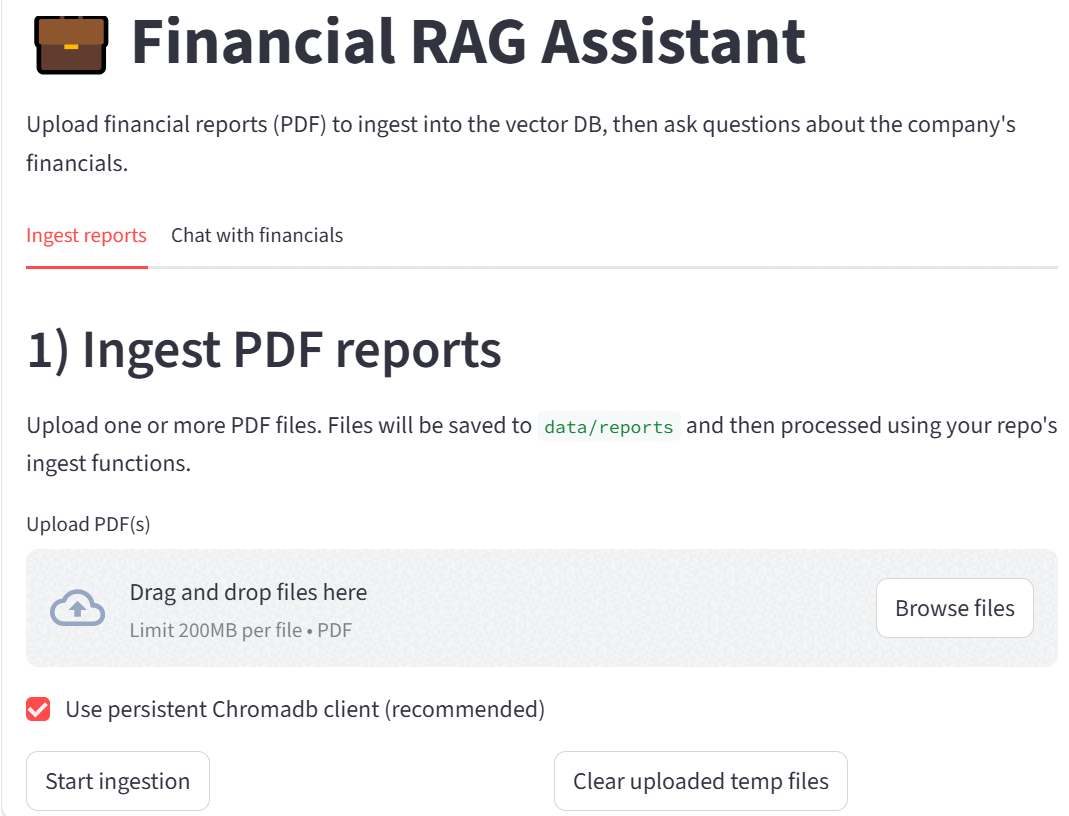
Task: Select the Ingest reports tab
Action: [86, 236]
